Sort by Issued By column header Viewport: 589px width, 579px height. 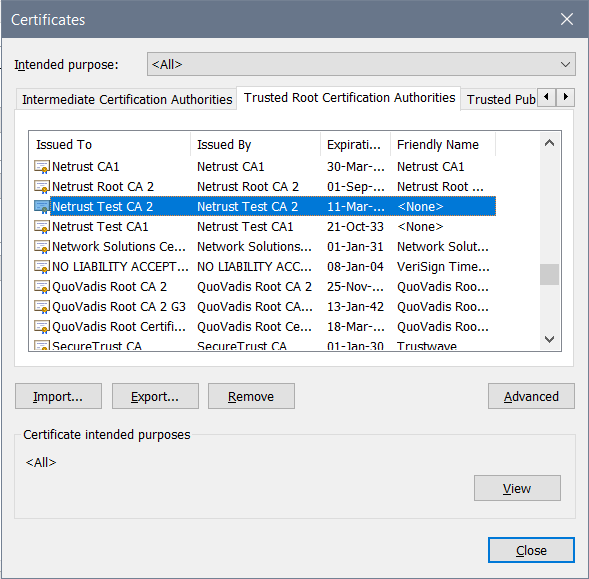[x=255, y=144]
